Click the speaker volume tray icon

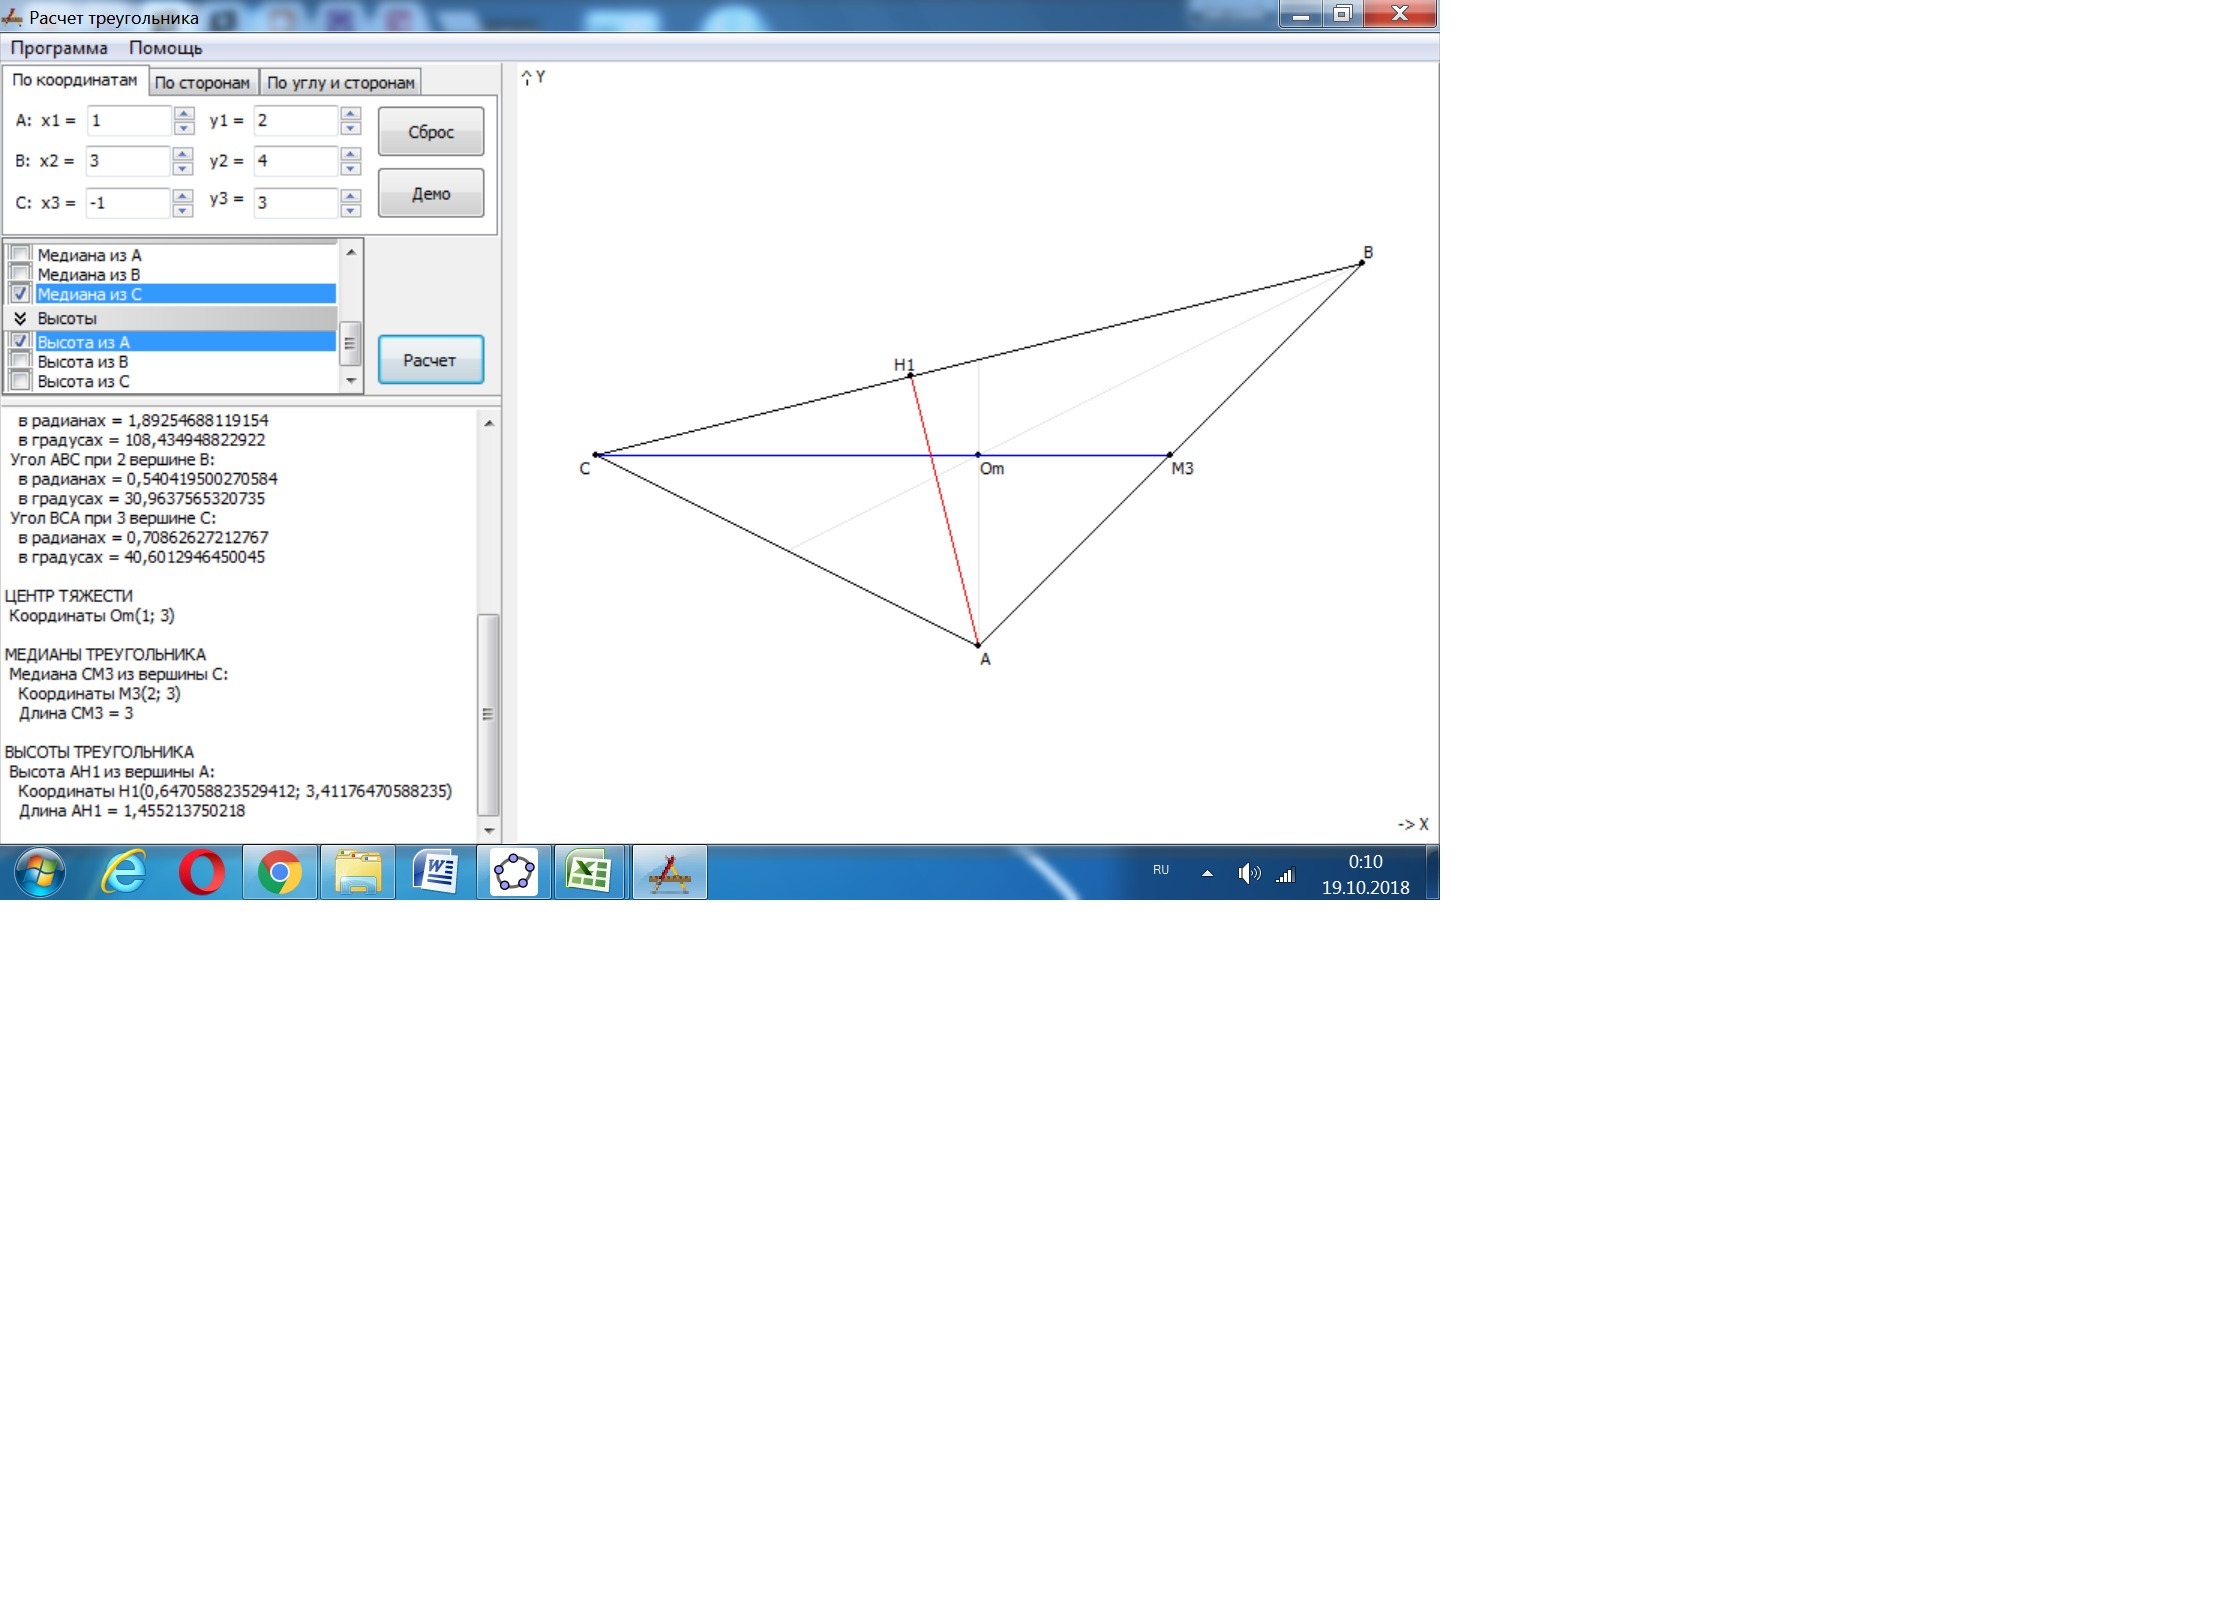[x=1248, y=874]
